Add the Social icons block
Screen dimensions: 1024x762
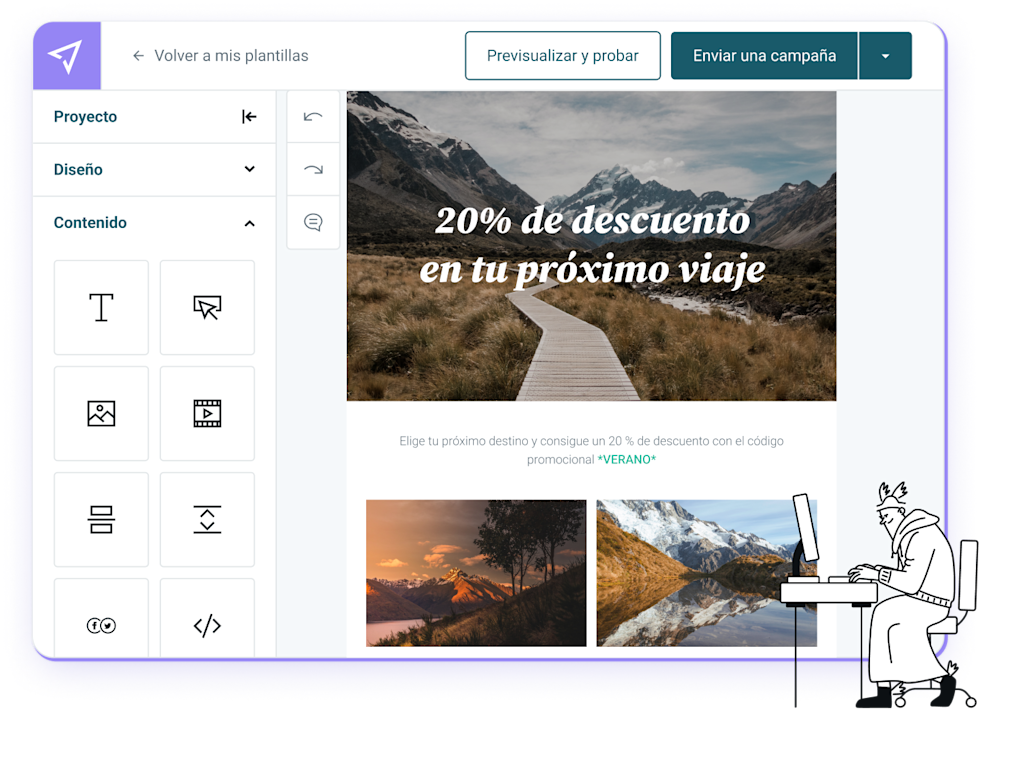[101, 624]
